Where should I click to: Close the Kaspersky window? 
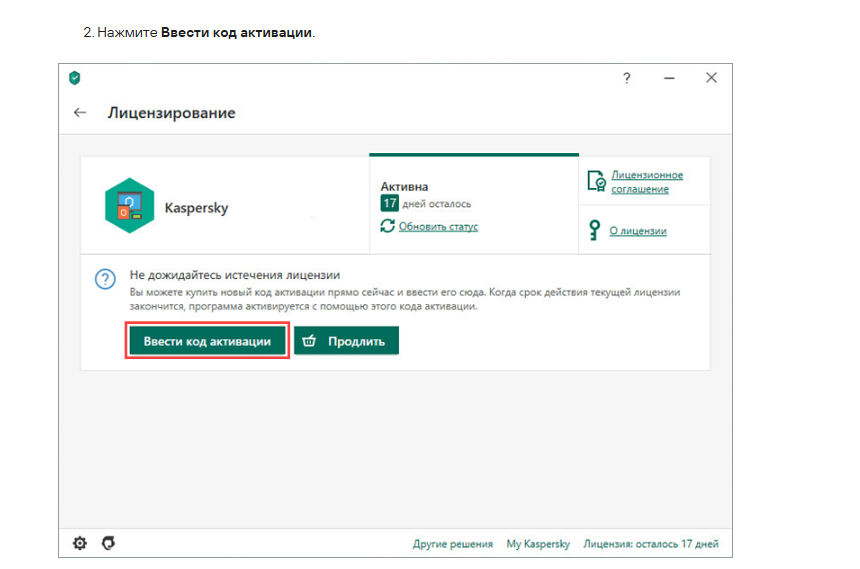pos(711,78)
